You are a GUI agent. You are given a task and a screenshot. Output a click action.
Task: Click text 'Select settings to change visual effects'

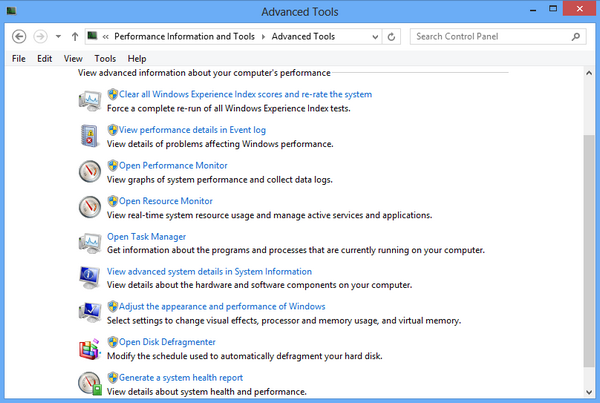[x=183, y=320]
